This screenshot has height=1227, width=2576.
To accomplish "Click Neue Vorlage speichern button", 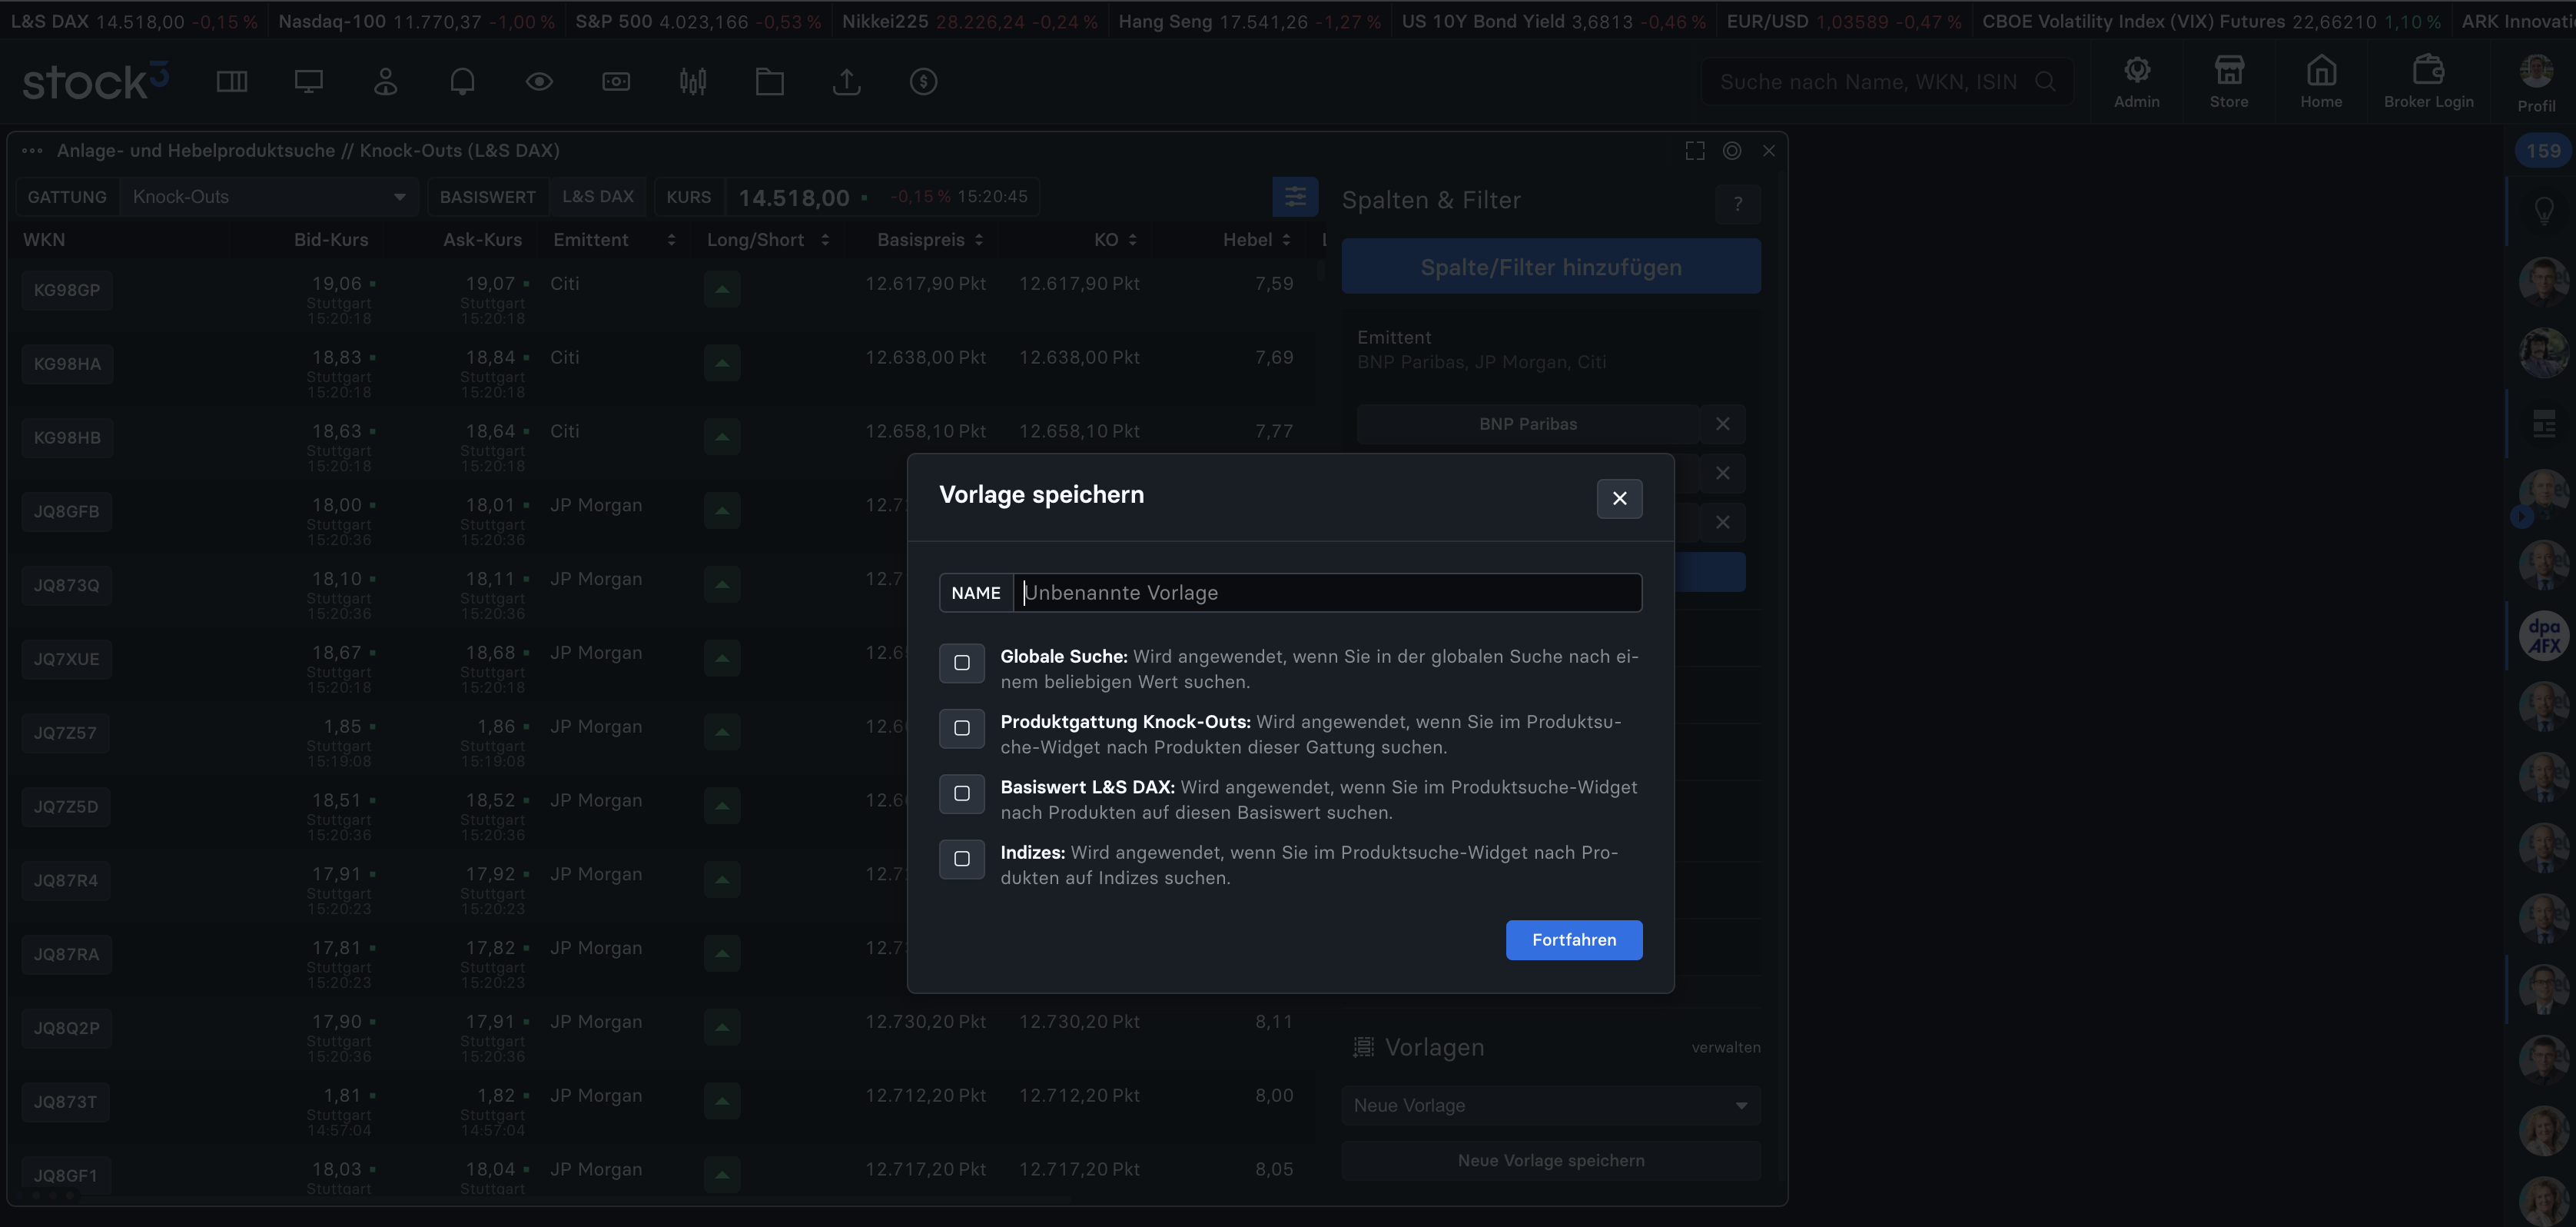I will point(1550,1161).
